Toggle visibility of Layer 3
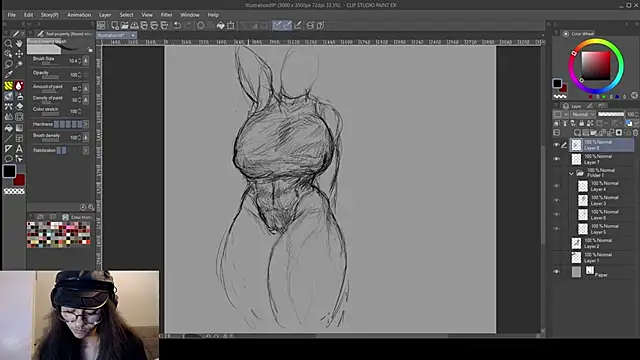This screenshot has height=360, width=640. 556,200
